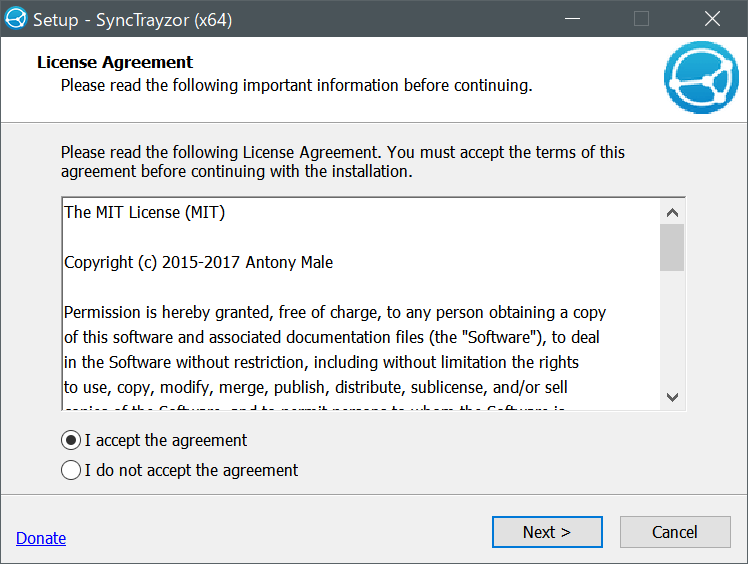The image size is (748, 564).
Task: Minimize the Setup window
Action: pos(571,18)
